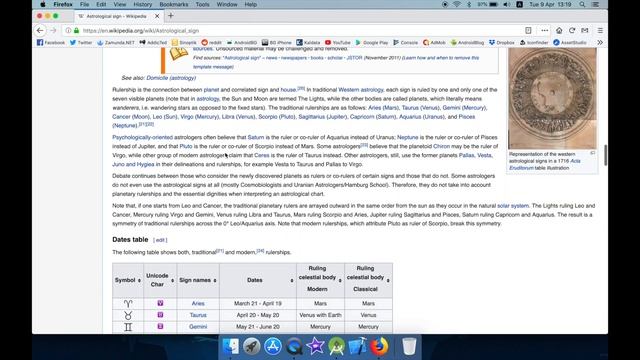
Task: Click the page vertical scrollbar thumb
Action: [x=605, y=155]
